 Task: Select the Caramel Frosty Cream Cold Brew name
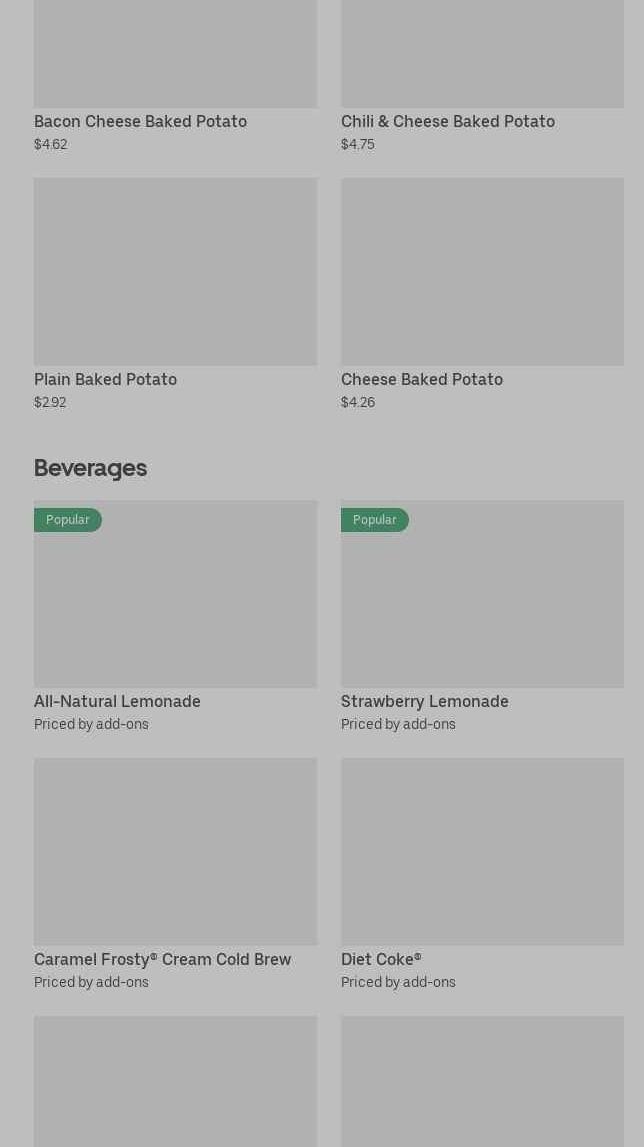(x=162, y=959)
